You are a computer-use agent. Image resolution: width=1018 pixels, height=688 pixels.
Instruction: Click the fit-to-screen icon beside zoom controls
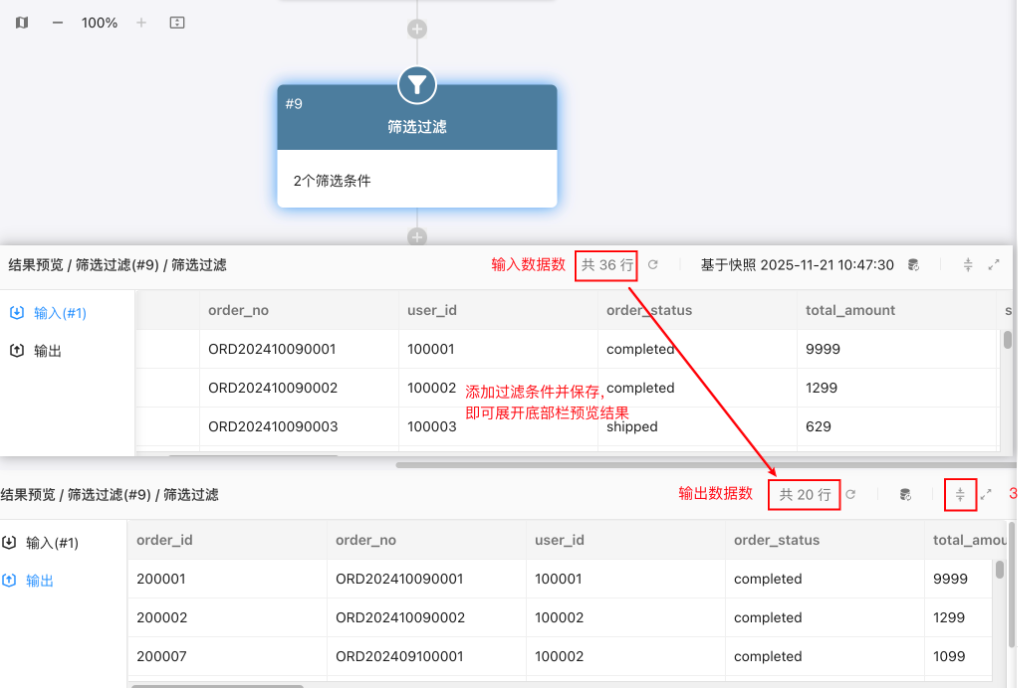click(x=177, y=22)
